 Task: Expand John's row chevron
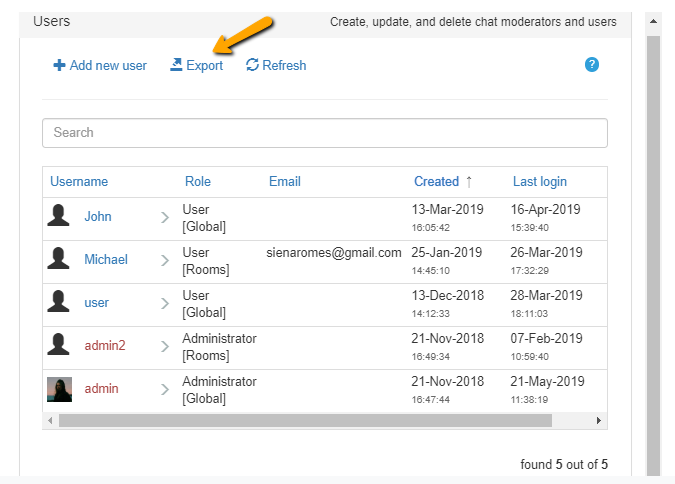pyautogui.click(x=165, y=218)
